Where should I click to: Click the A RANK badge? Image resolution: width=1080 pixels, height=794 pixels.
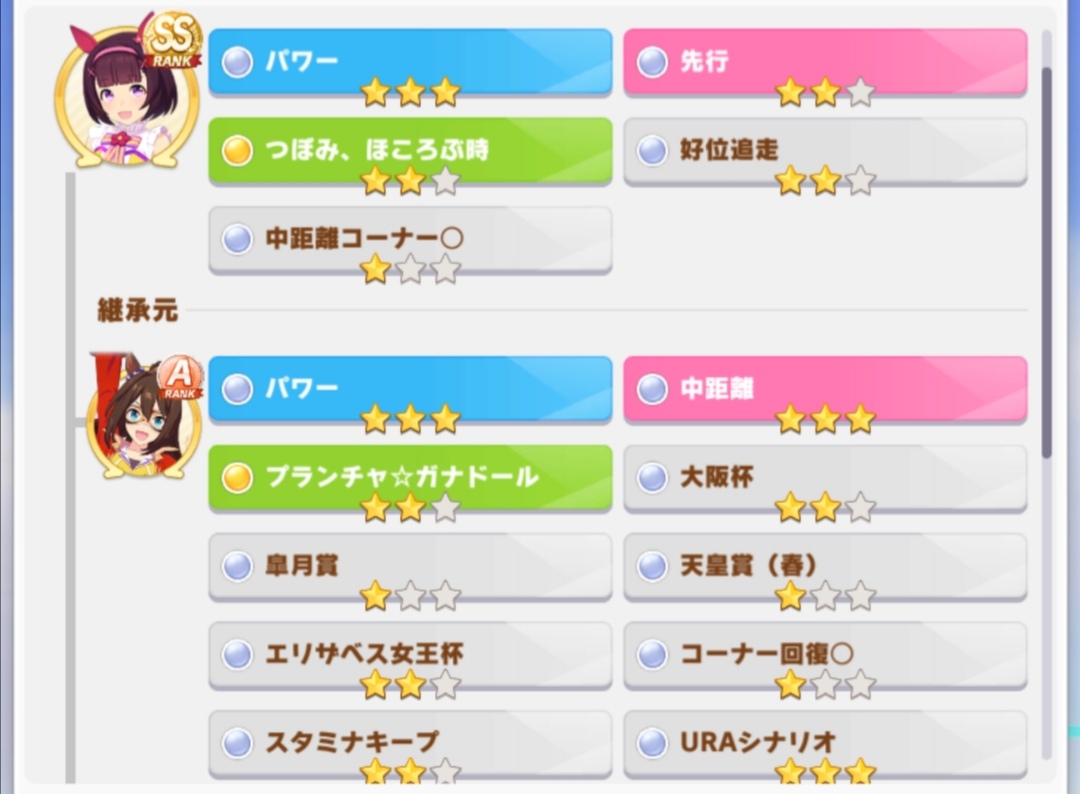[180, 377]
